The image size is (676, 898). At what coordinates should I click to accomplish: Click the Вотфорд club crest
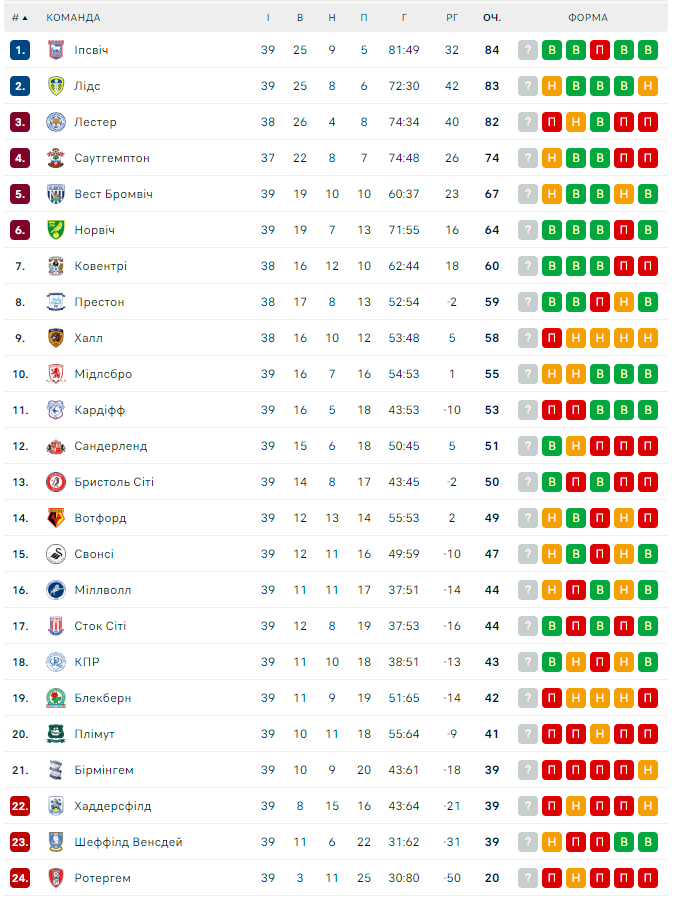55,518
